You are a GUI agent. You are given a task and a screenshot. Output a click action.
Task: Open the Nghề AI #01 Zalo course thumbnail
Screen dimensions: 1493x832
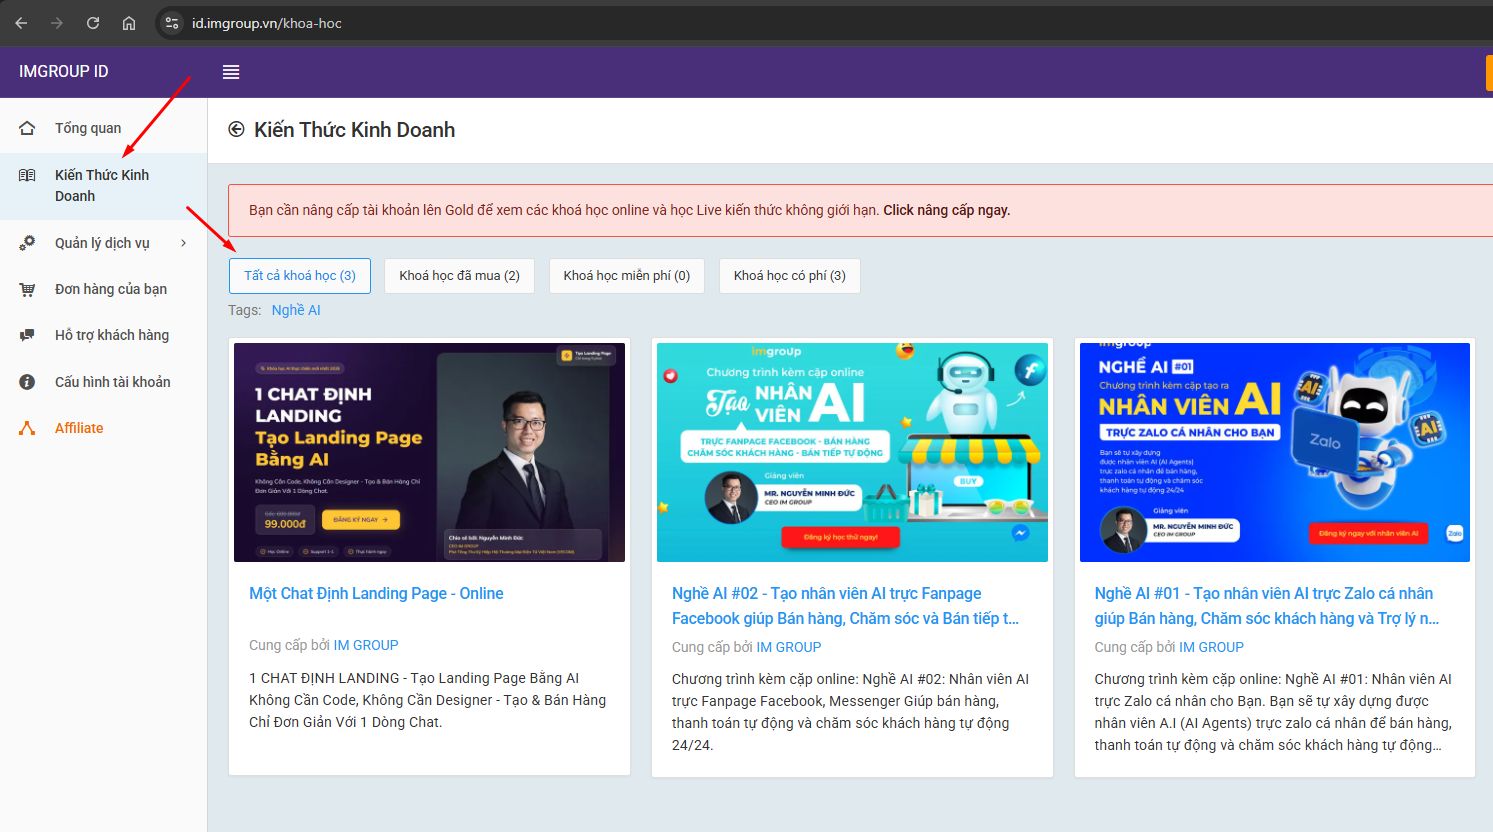1274,452
